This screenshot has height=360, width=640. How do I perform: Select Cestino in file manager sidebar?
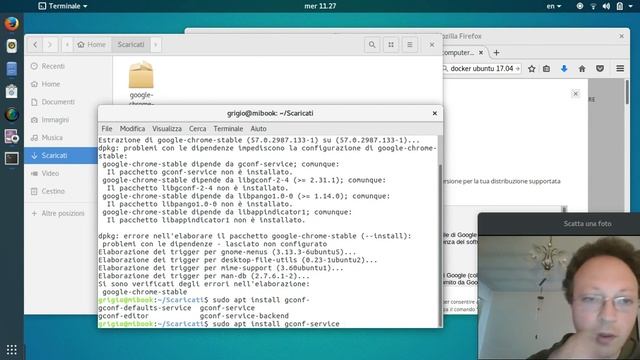coord(60,191)
